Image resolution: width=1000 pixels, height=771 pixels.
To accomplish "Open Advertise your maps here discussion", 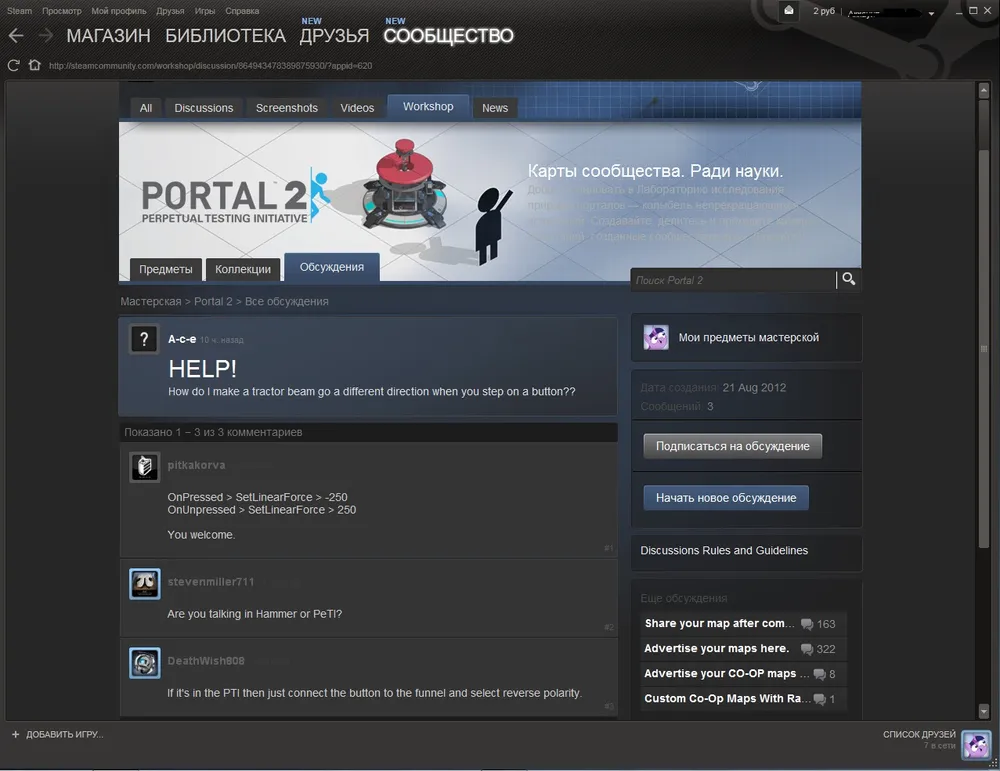I will pos(716,648).
